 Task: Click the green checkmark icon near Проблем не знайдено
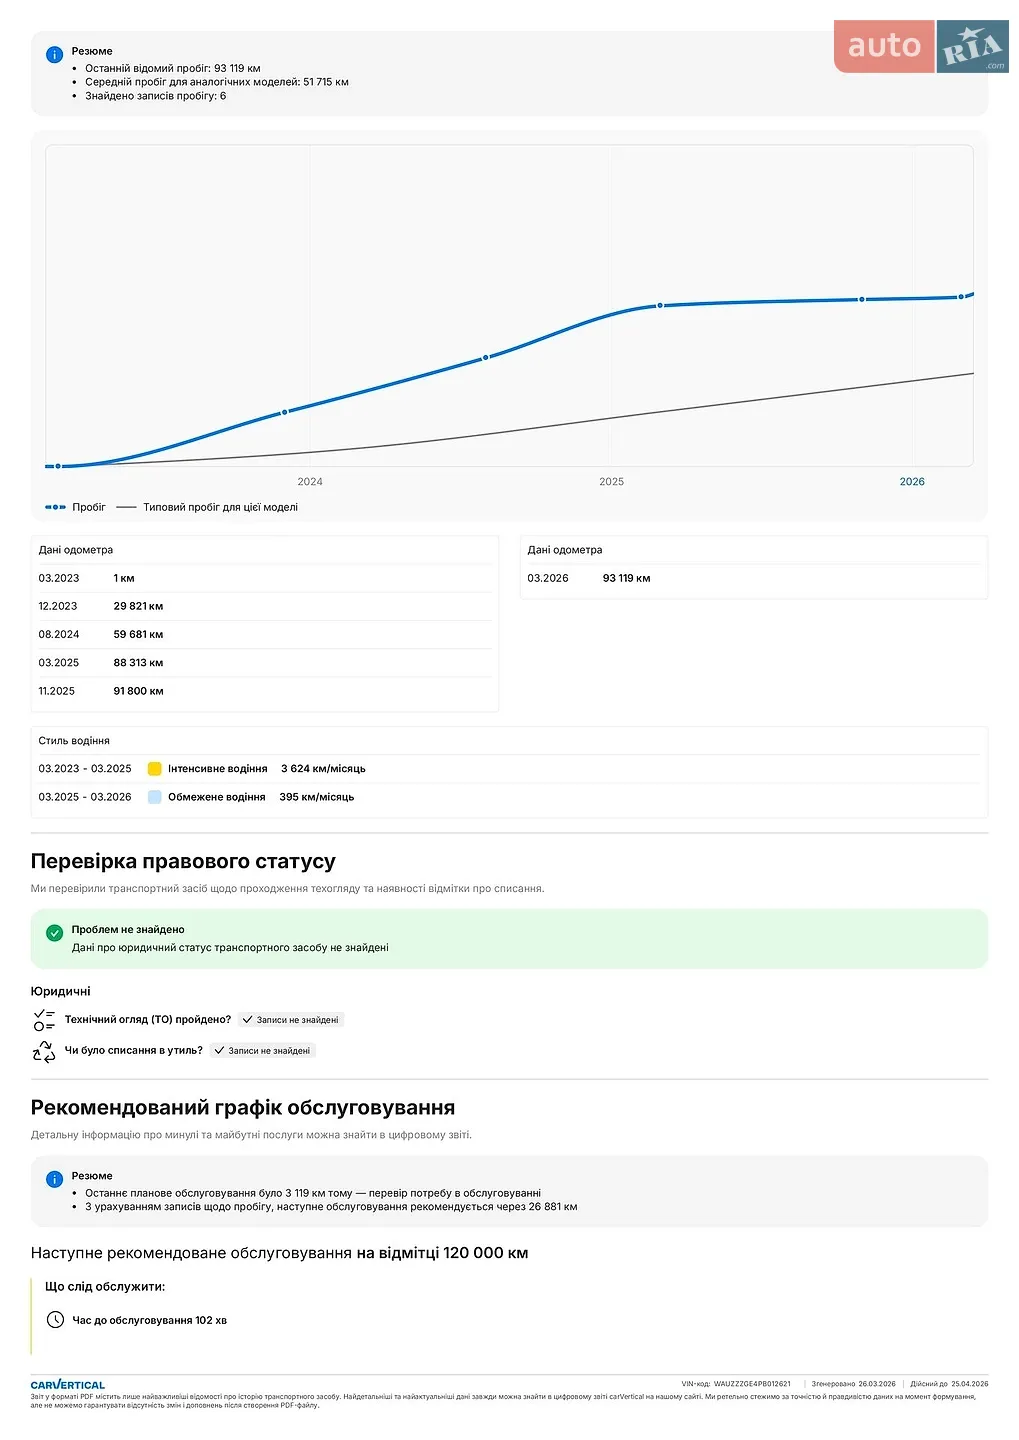click(x=55, y=933)
